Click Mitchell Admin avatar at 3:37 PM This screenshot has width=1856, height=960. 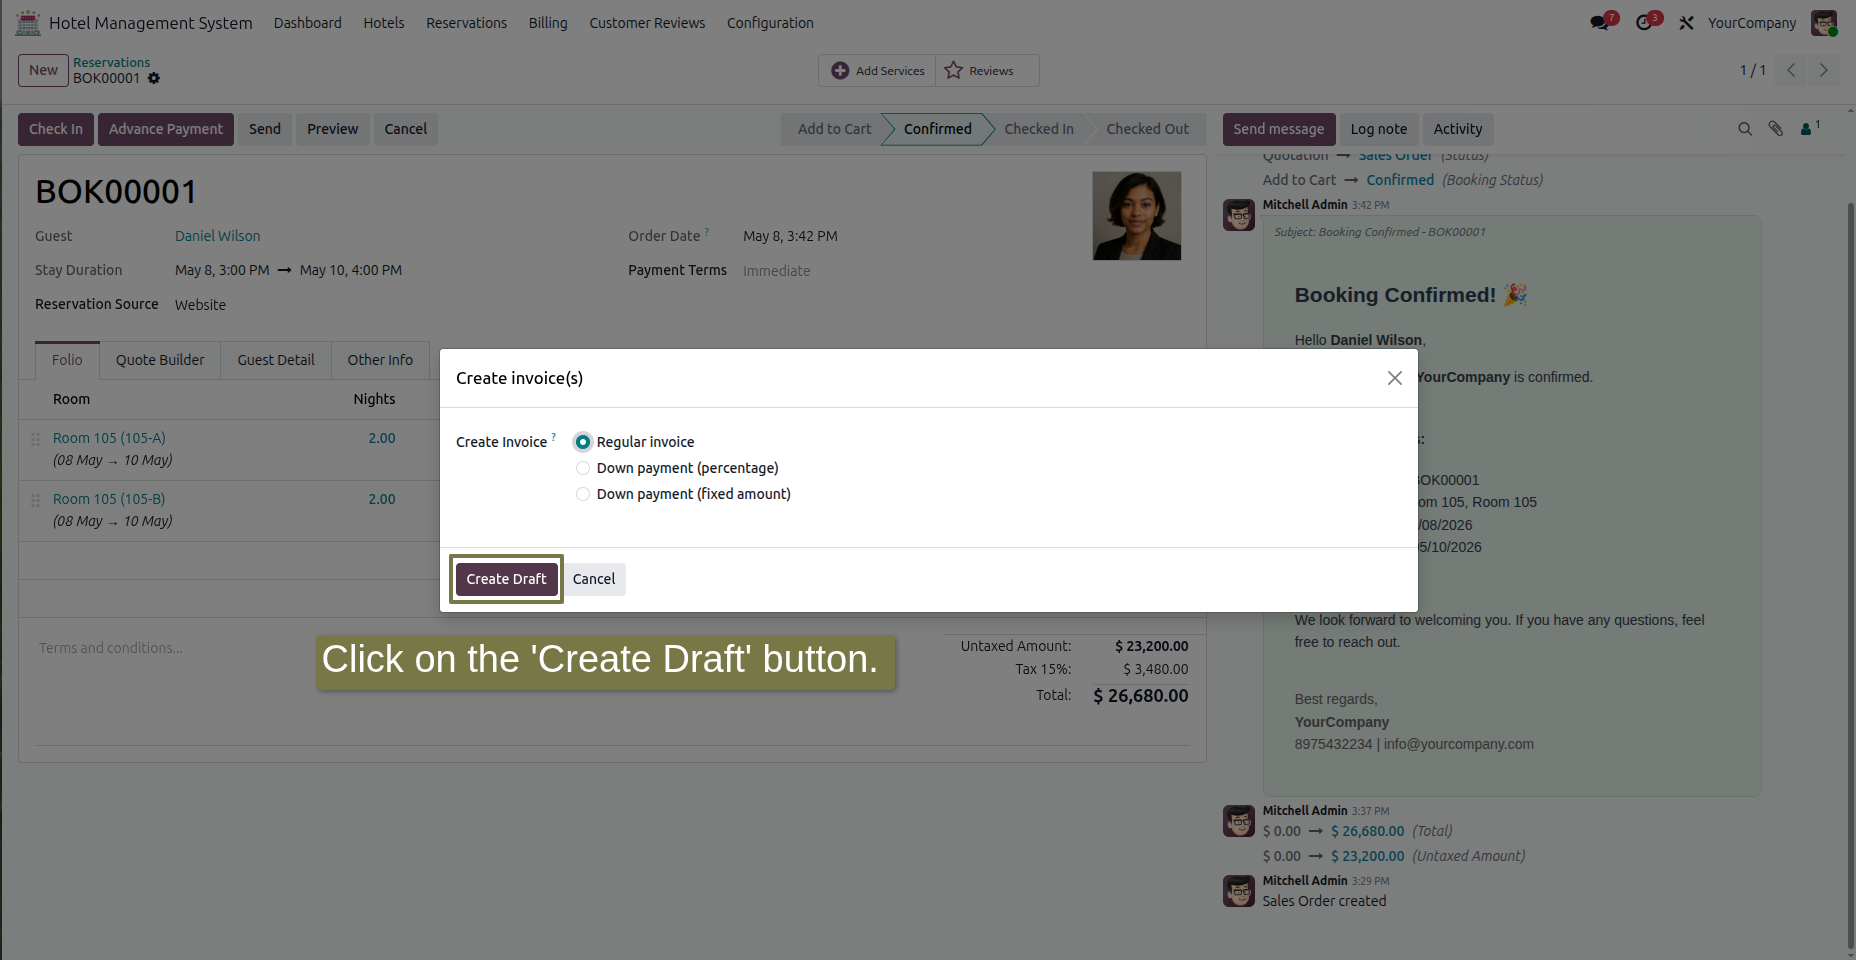[x=1239, y=821]
